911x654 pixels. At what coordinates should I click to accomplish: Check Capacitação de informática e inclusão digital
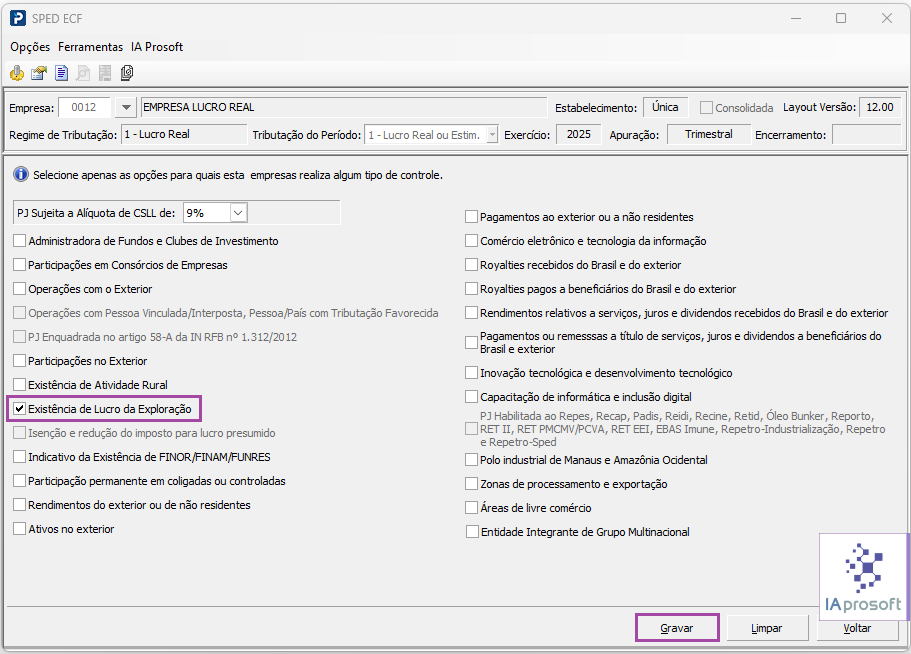click(471, 397)
